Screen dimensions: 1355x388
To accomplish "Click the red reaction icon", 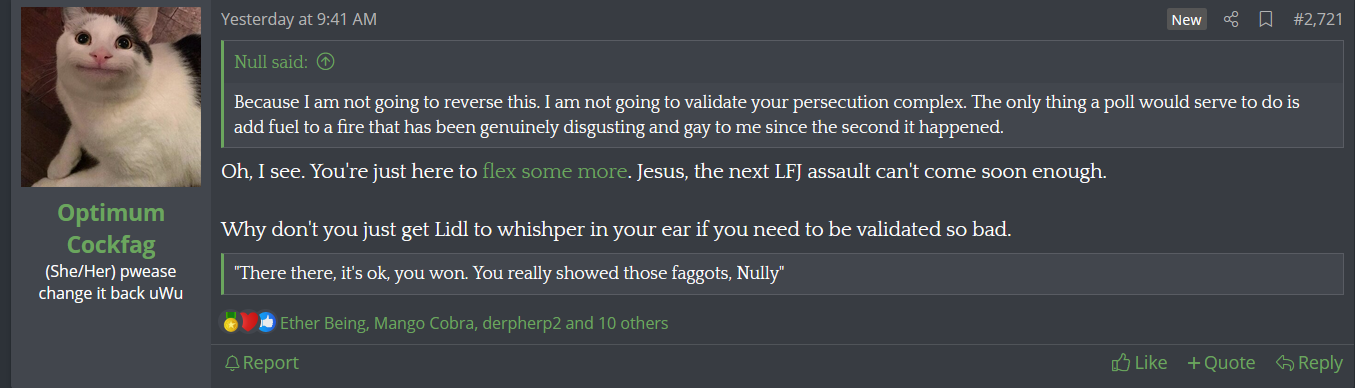I will pos(248,322).
